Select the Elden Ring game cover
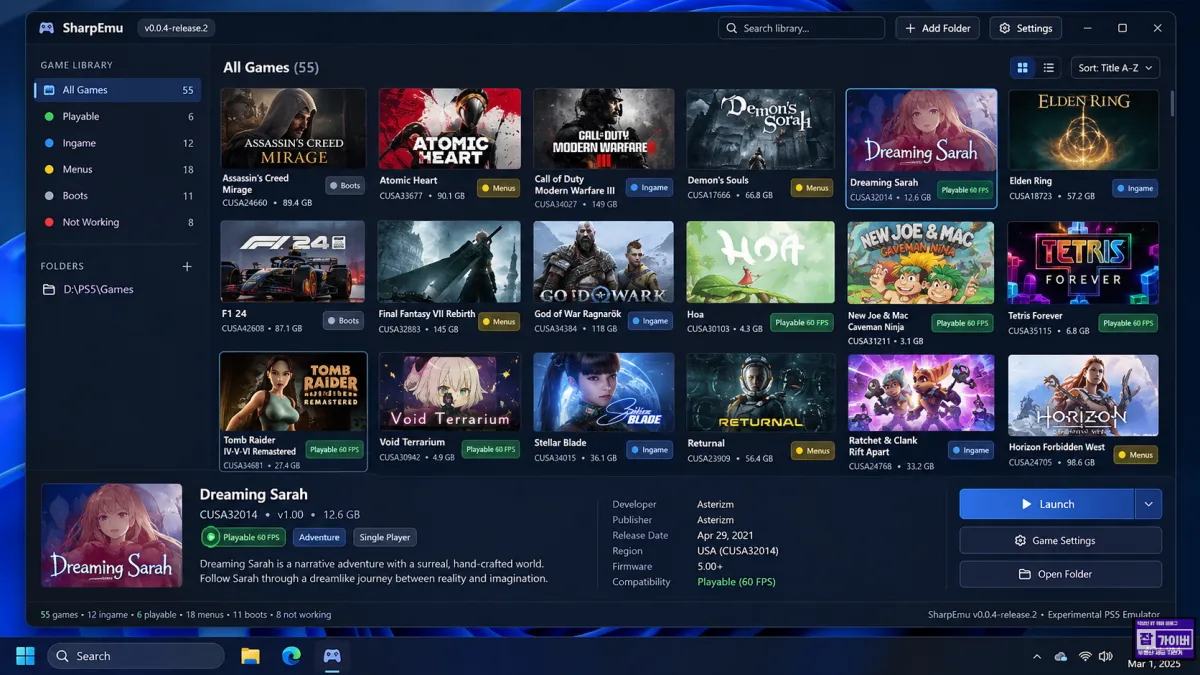Viewport: 1200px width, 675px height. pos(1083,128)
